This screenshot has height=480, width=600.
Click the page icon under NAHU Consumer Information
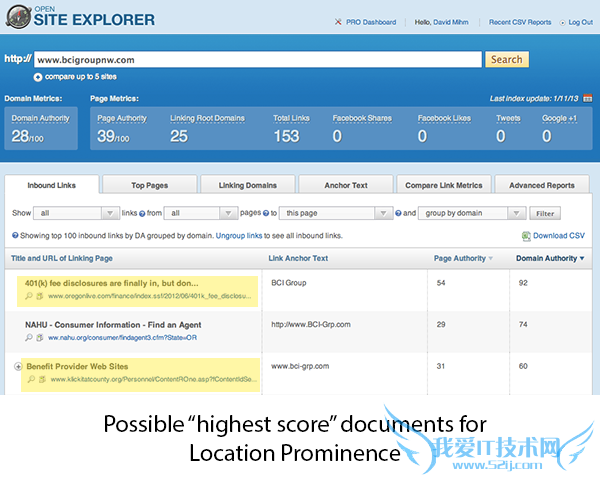[40, 339]
